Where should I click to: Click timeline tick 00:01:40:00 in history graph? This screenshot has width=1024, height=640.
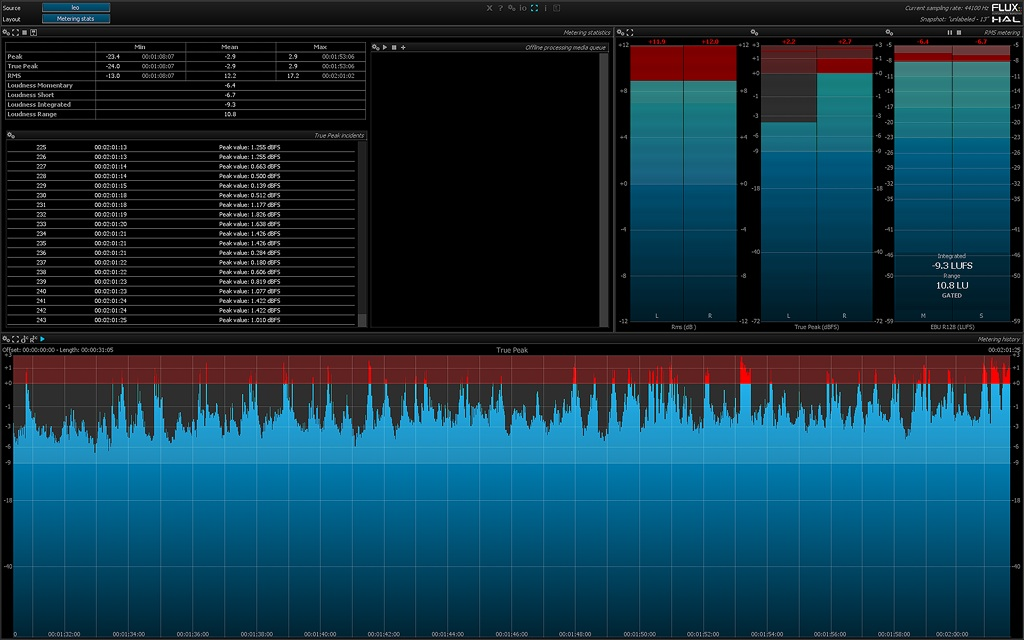click(x=320, y=634)
